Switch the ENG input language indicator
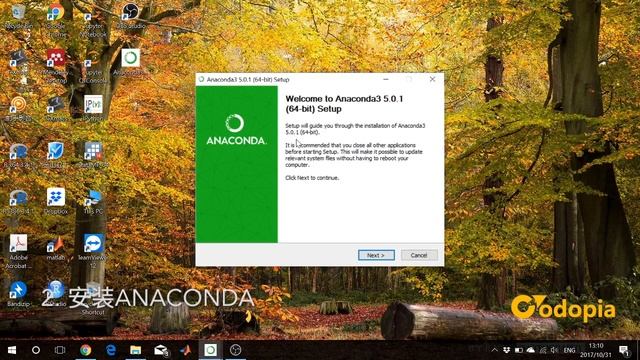 click(569, 350)
